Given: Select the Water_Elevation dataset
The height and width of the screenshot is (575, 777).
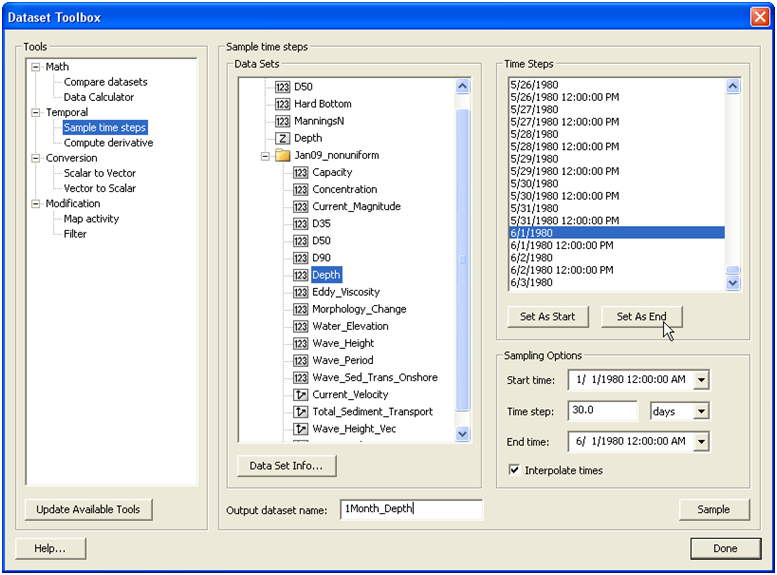Looking at the screenshot, I should 350,326.
